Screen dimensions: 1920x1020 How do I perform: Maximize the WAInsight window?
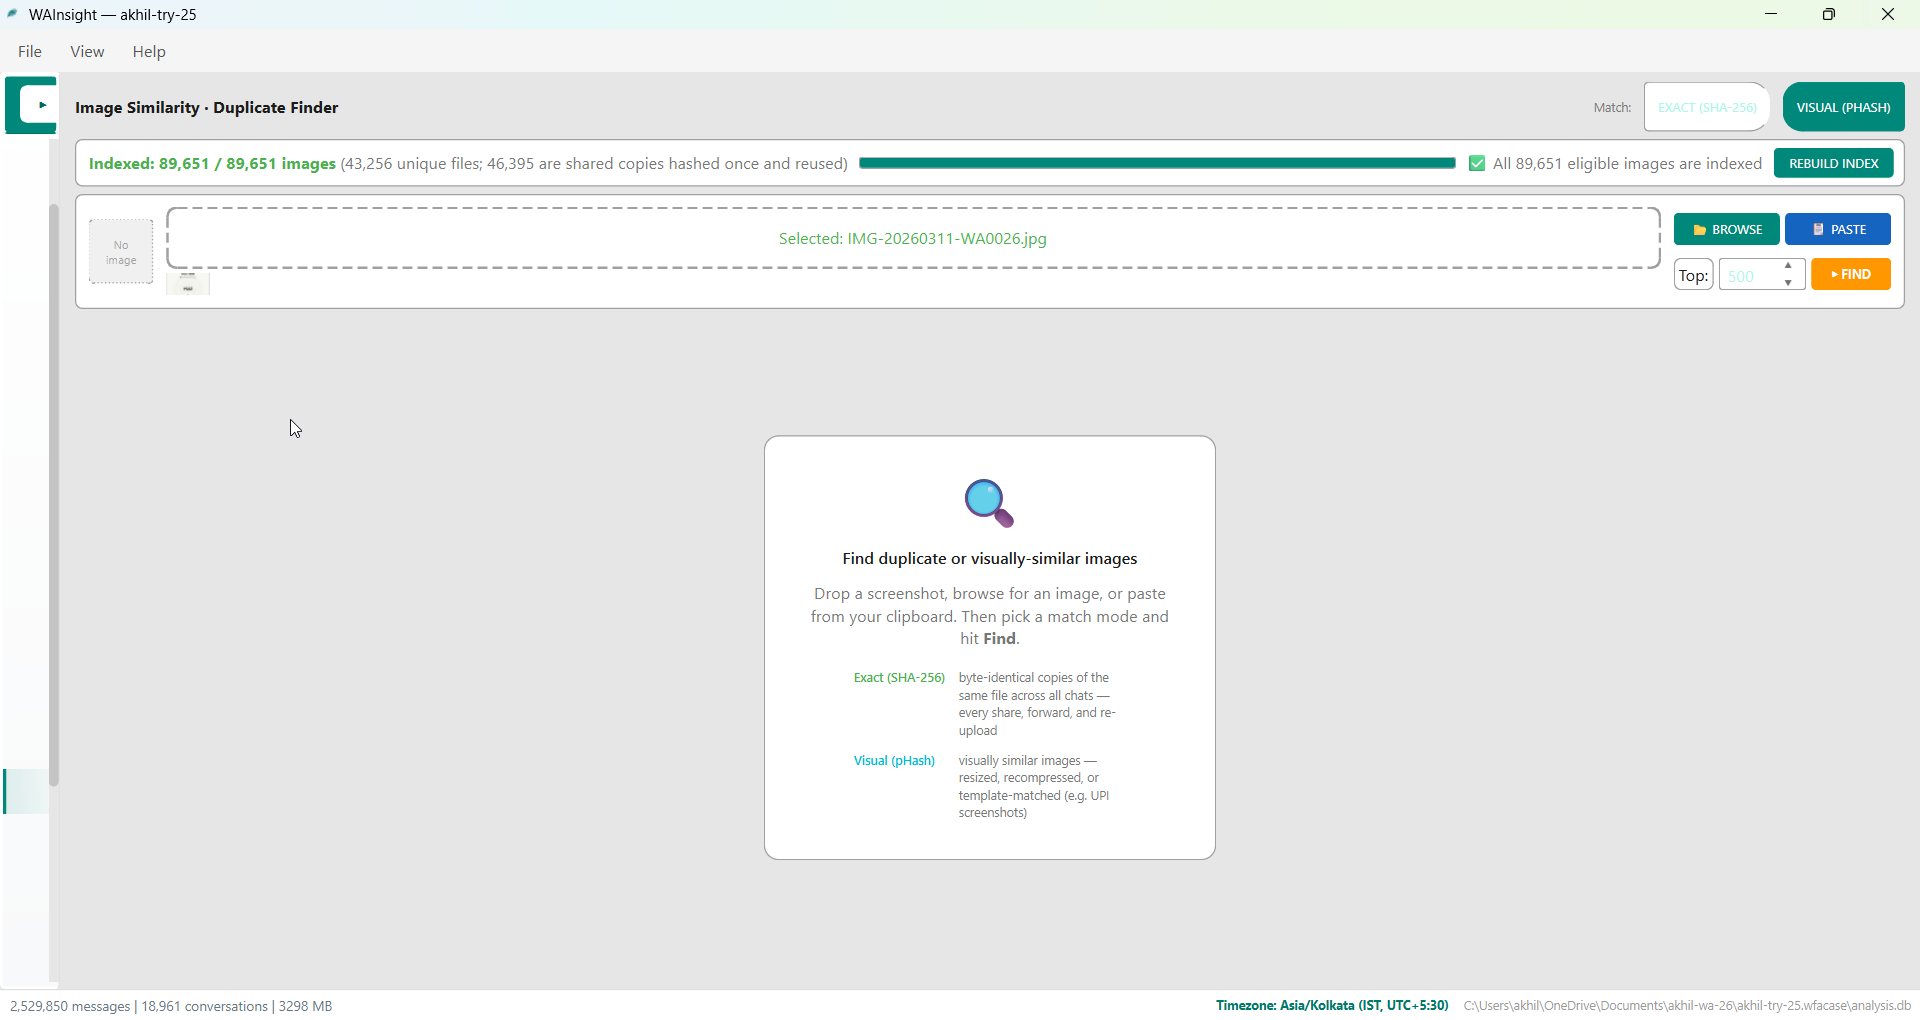[x=1829, y=14]
